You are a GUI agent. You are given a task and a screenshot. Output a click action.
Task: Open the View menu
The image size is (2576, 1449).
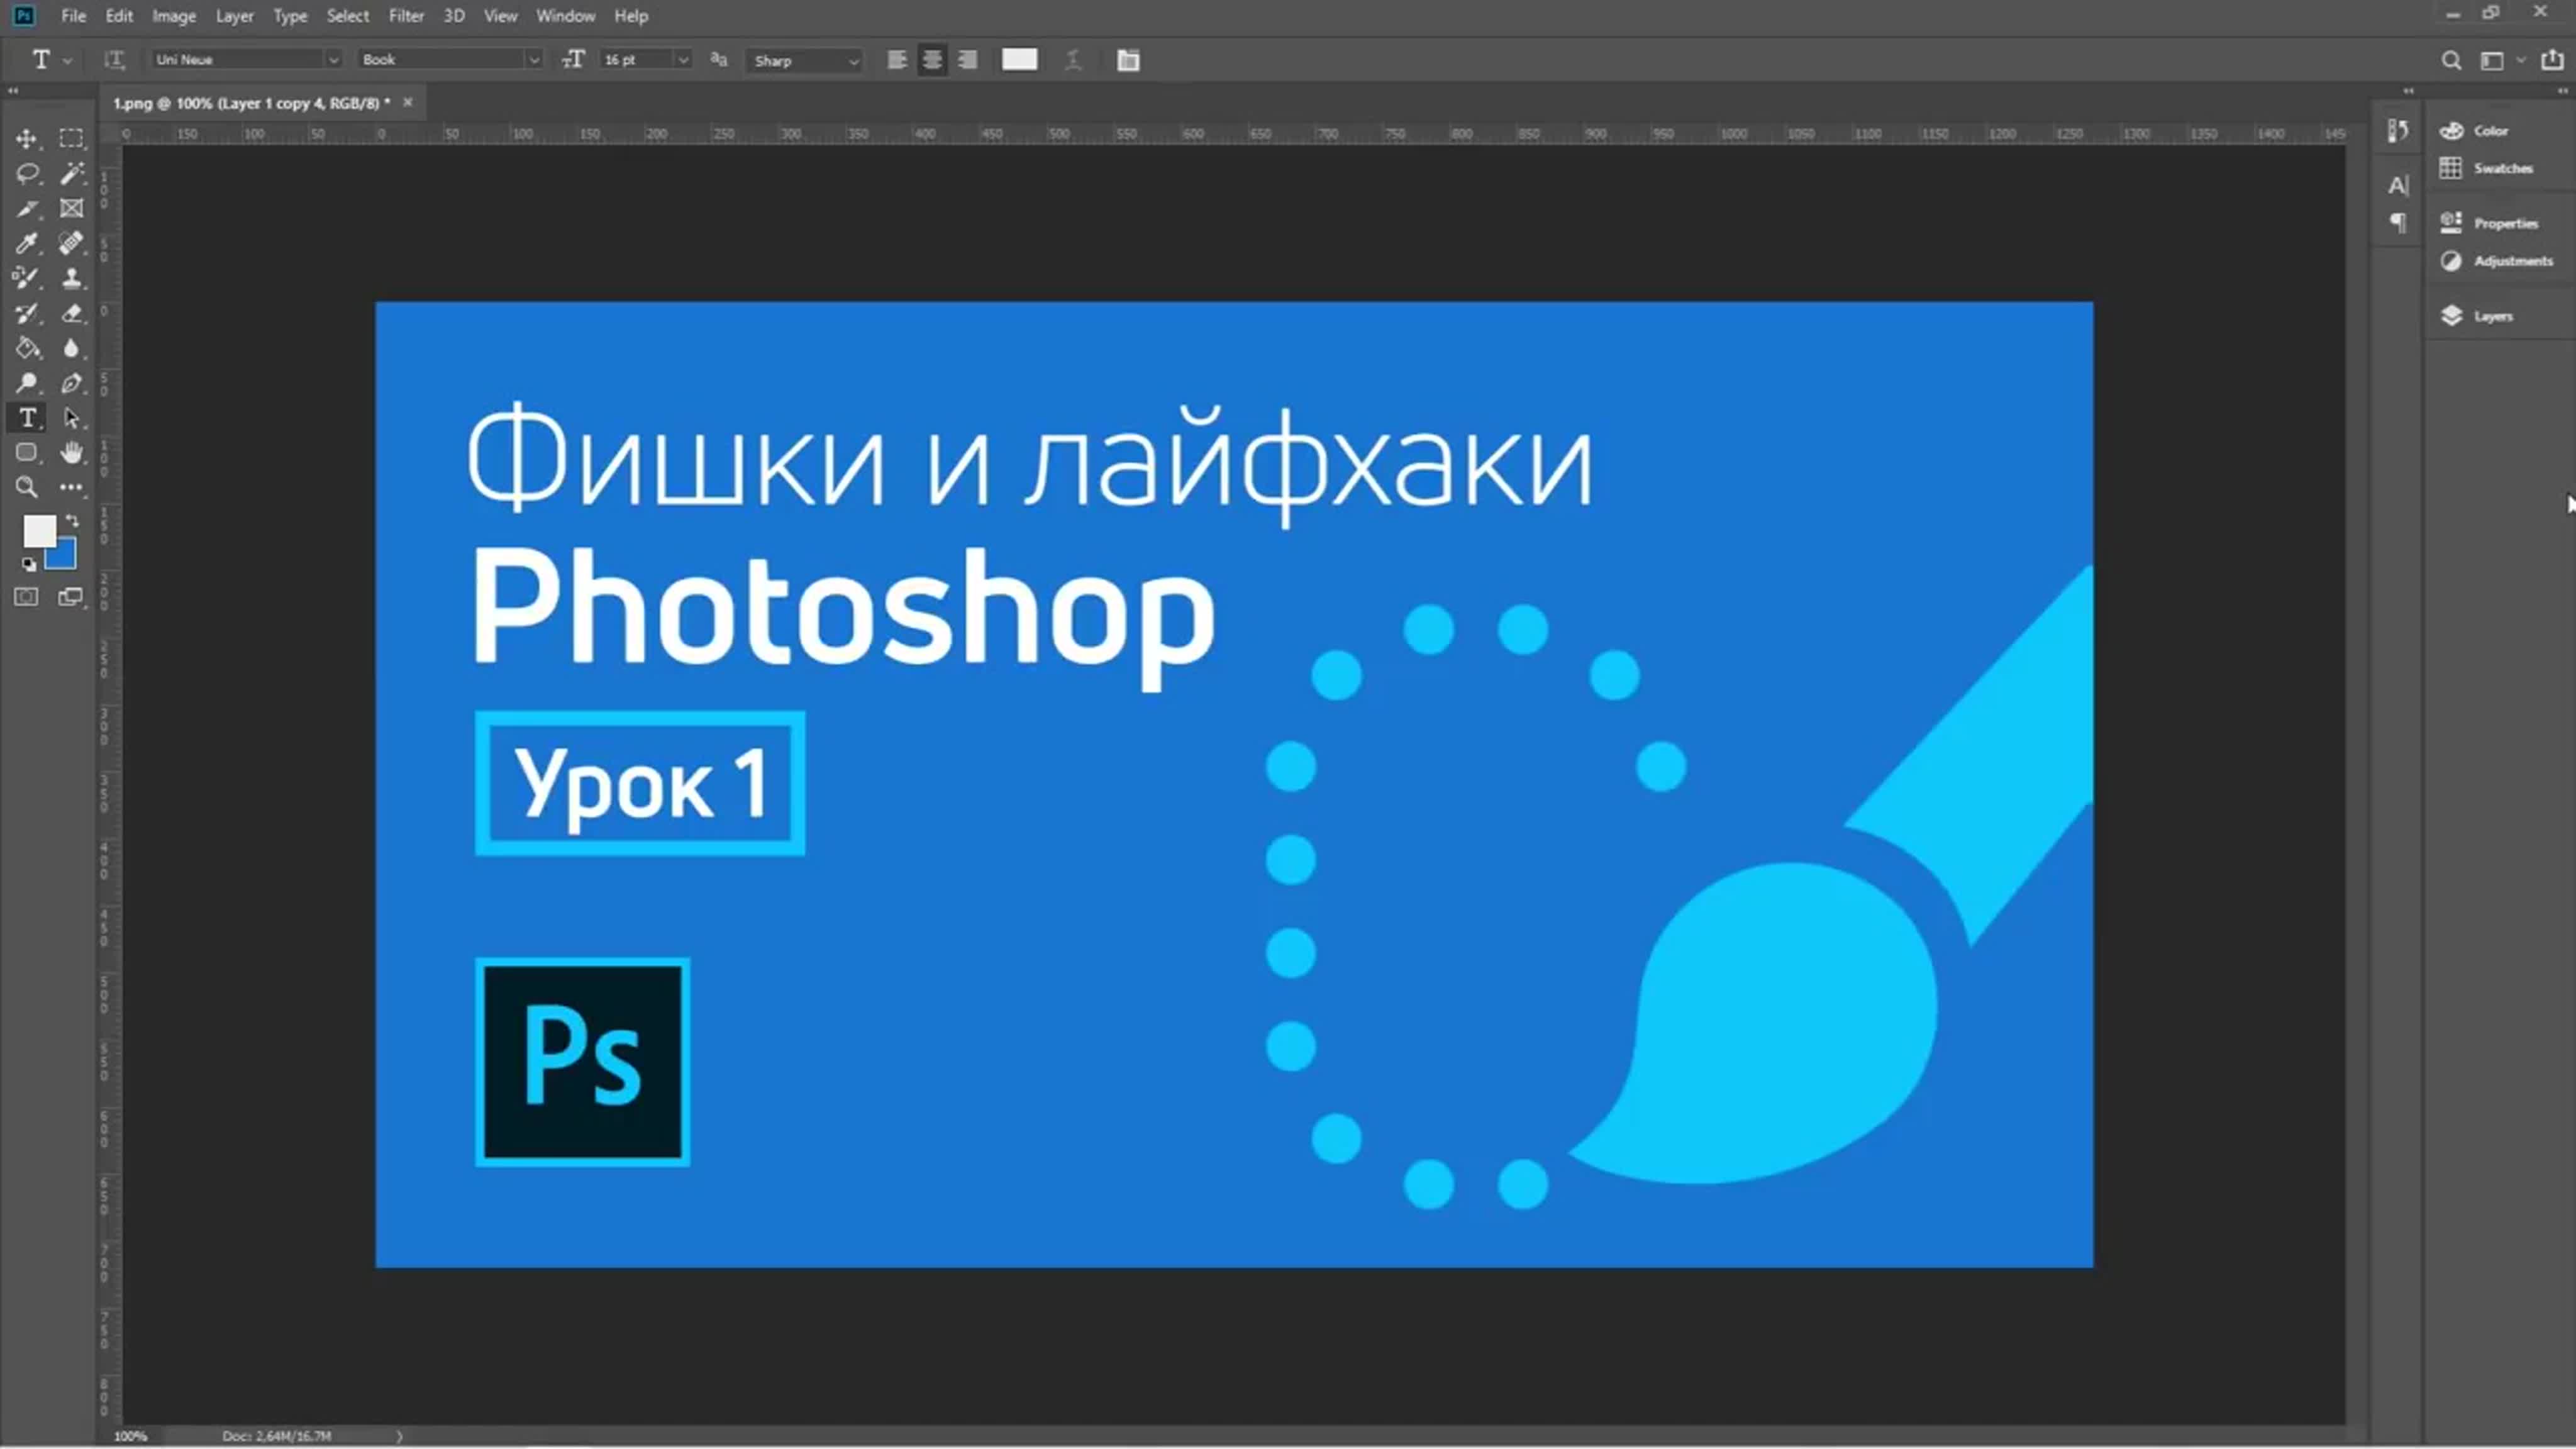(500, 16)
